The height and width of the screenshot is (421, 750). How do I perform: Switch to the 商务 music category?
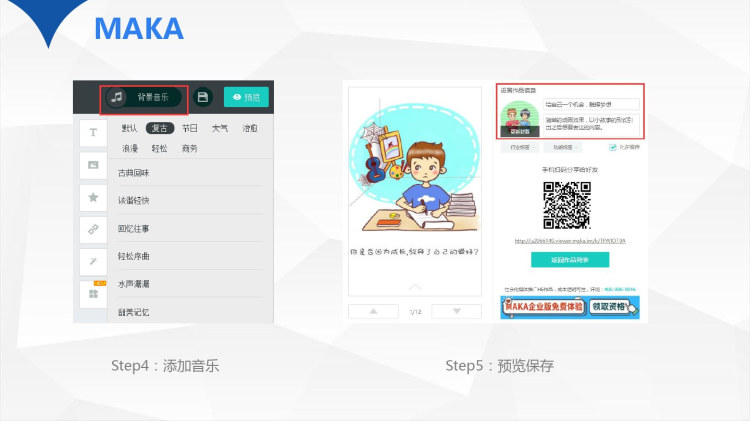(189, 148)
